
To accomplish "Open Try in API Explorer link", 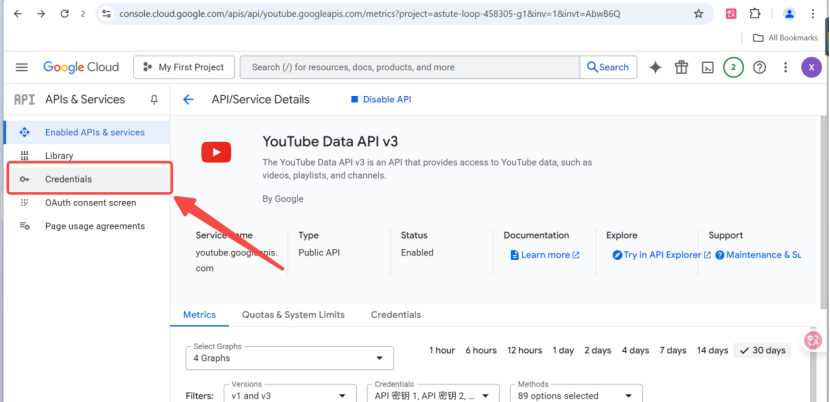I will point(662,255).
